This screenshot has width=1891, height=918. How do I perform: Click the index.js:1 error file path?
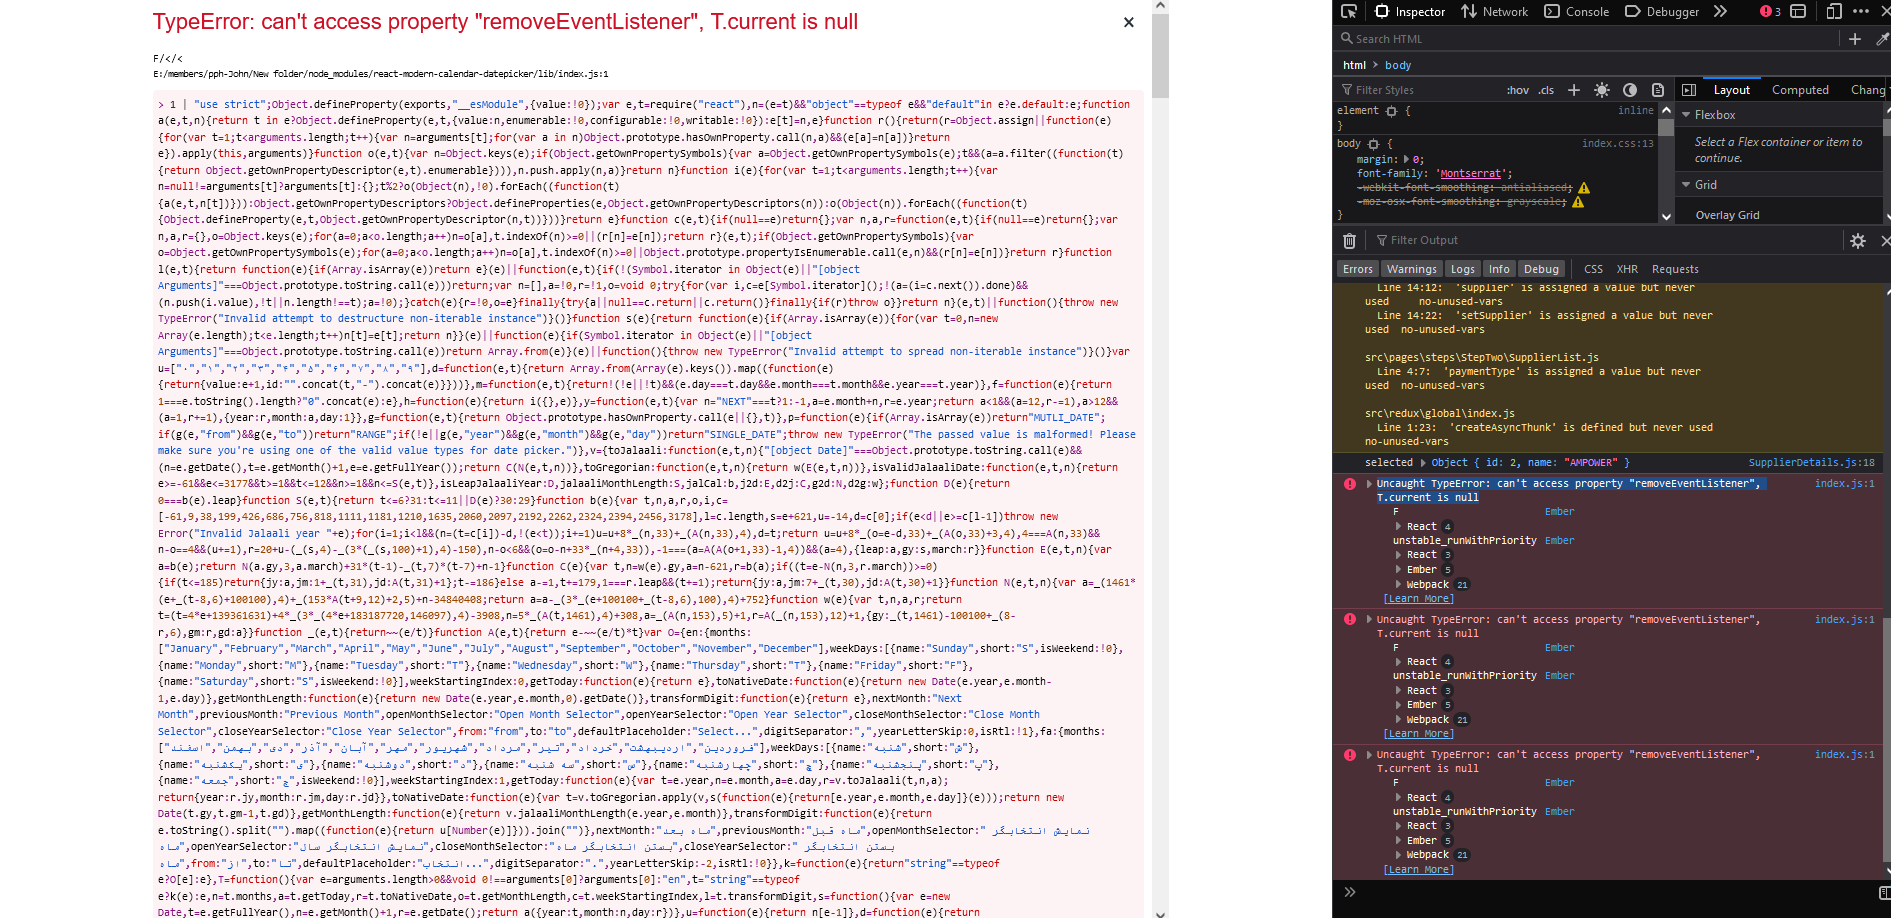[381, 74]
